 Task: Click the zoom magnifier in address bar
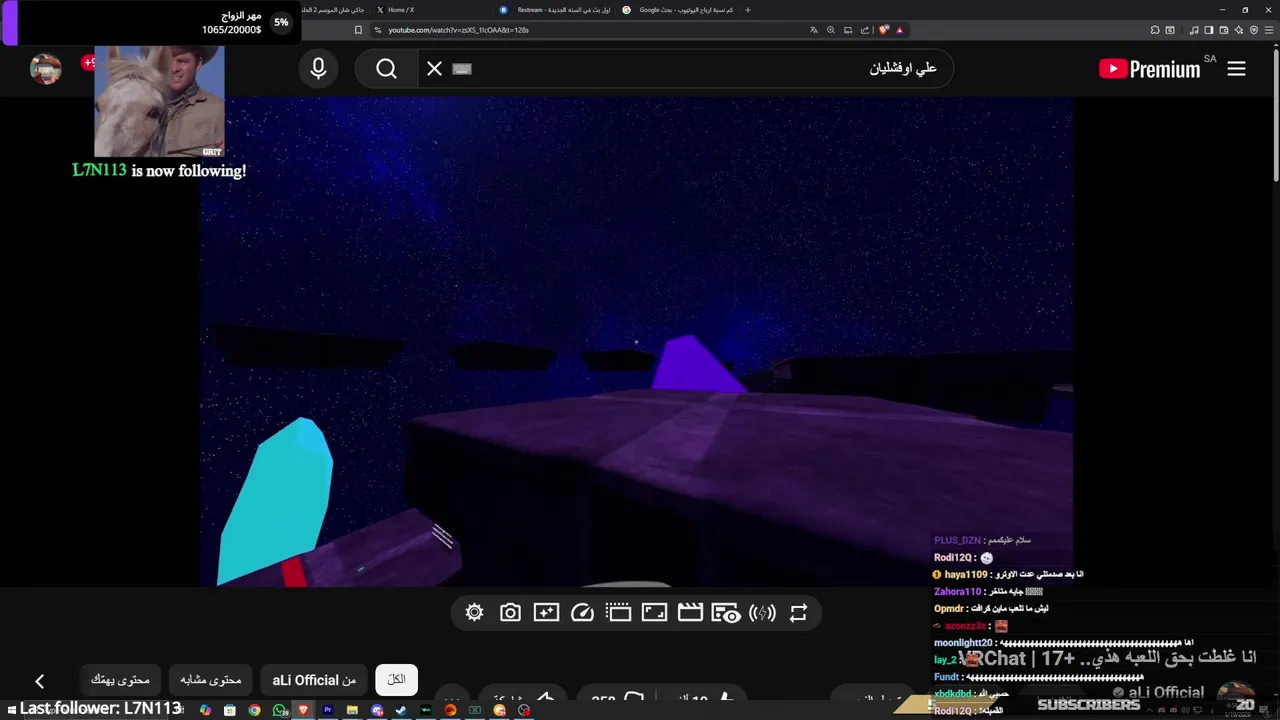(x=831, y=30)
